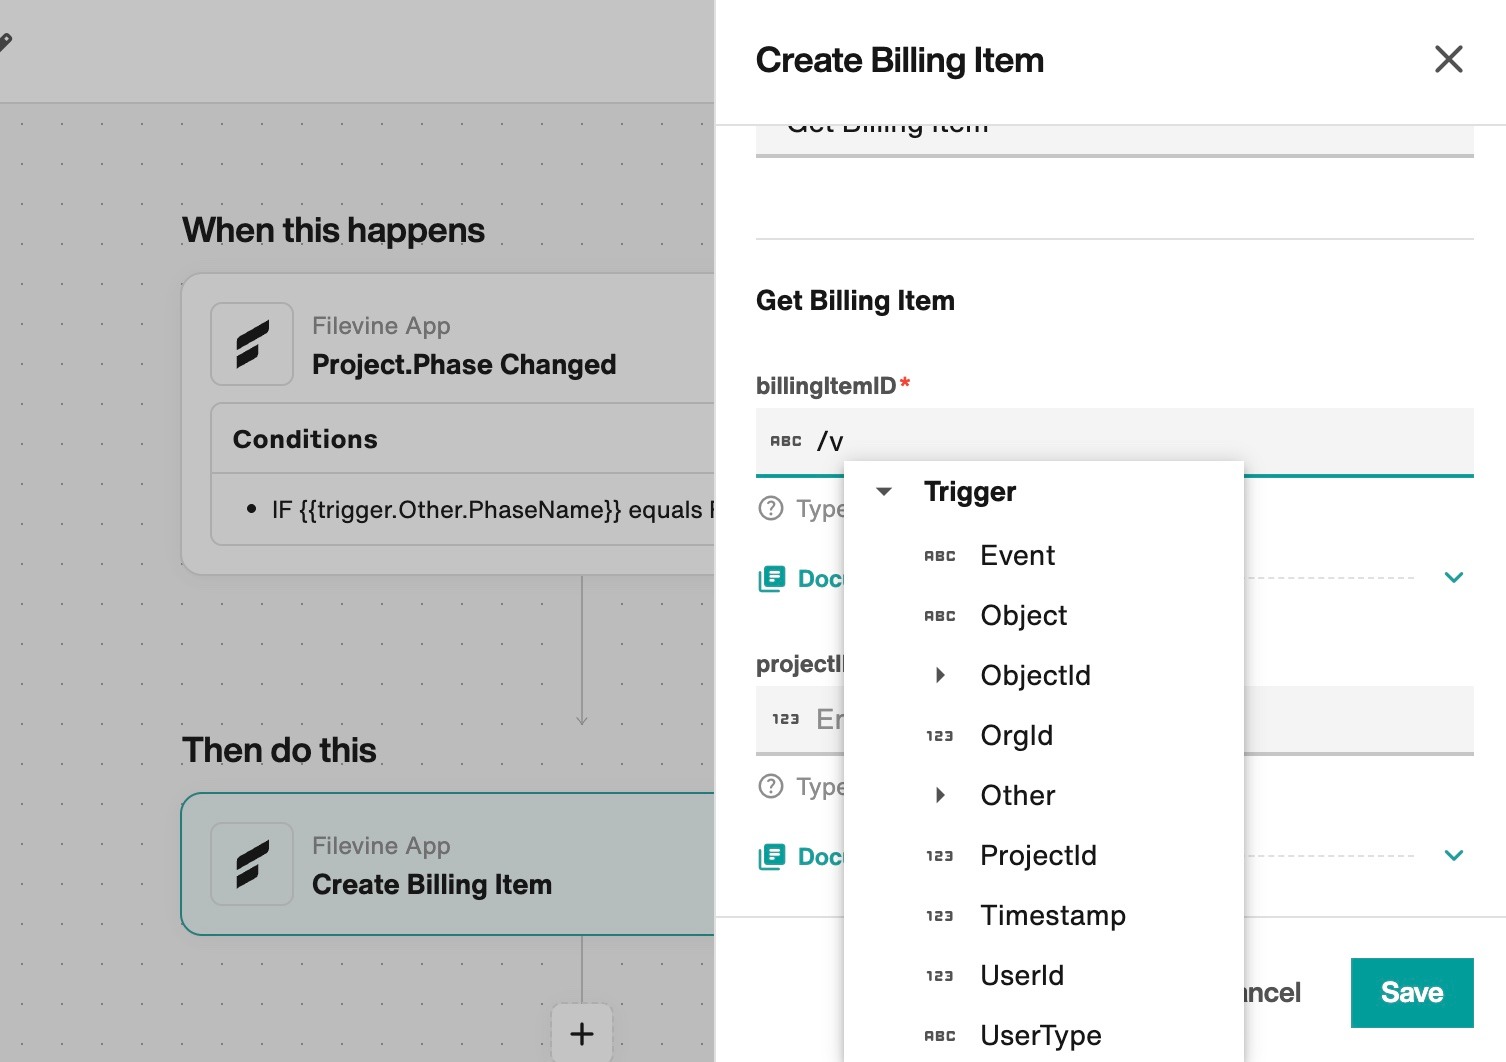The image size is (1506, 1062).
Task: Click the 123 icon beside OrgId
Action: coord(940,736)
